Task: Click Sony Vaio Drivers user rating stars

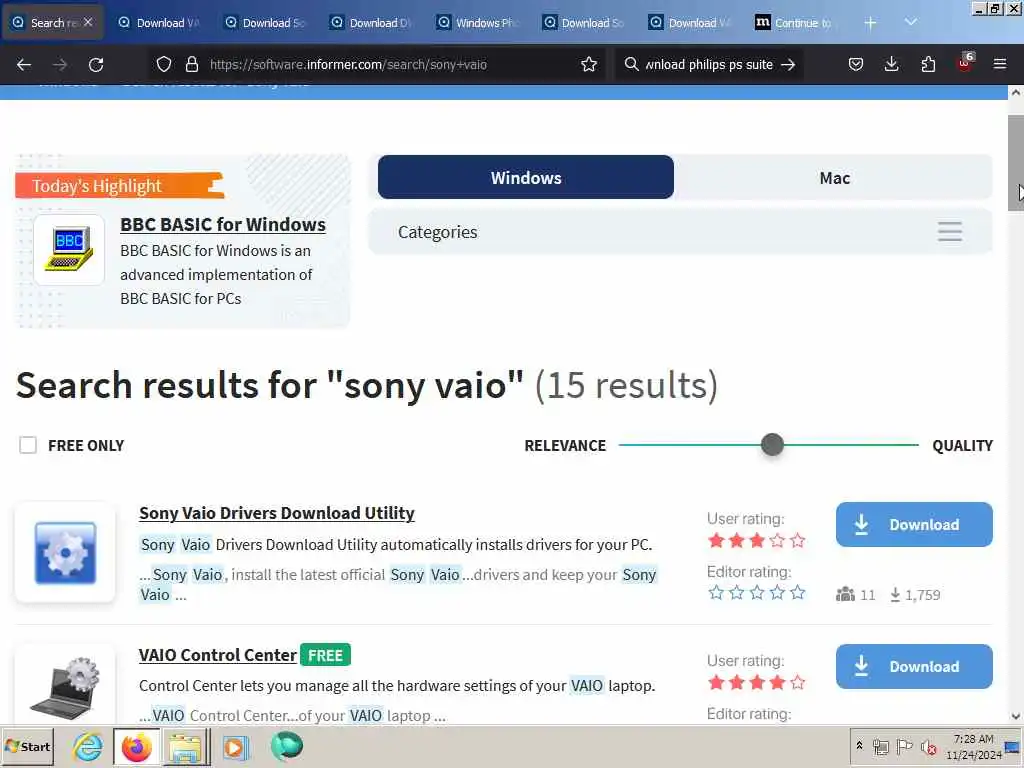Action: pos(756,540)
